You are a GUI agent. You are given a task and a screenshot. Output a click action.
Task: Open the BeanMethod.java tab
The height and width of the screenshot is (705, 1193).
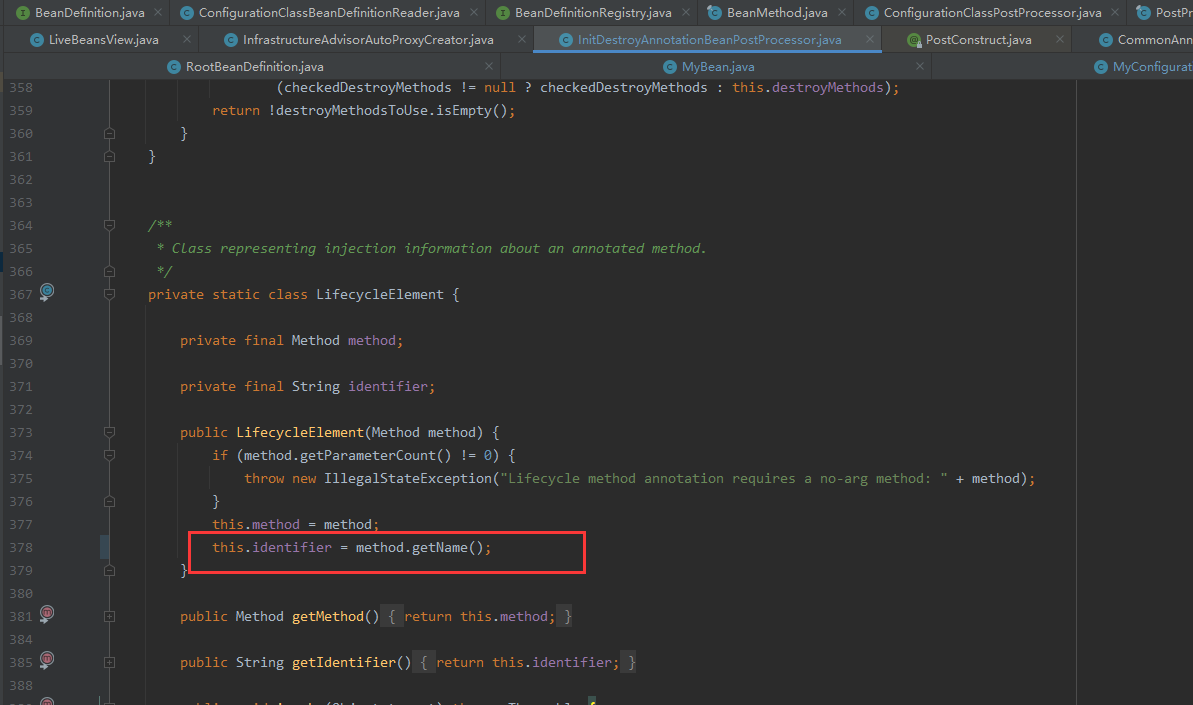click(777, 12)
